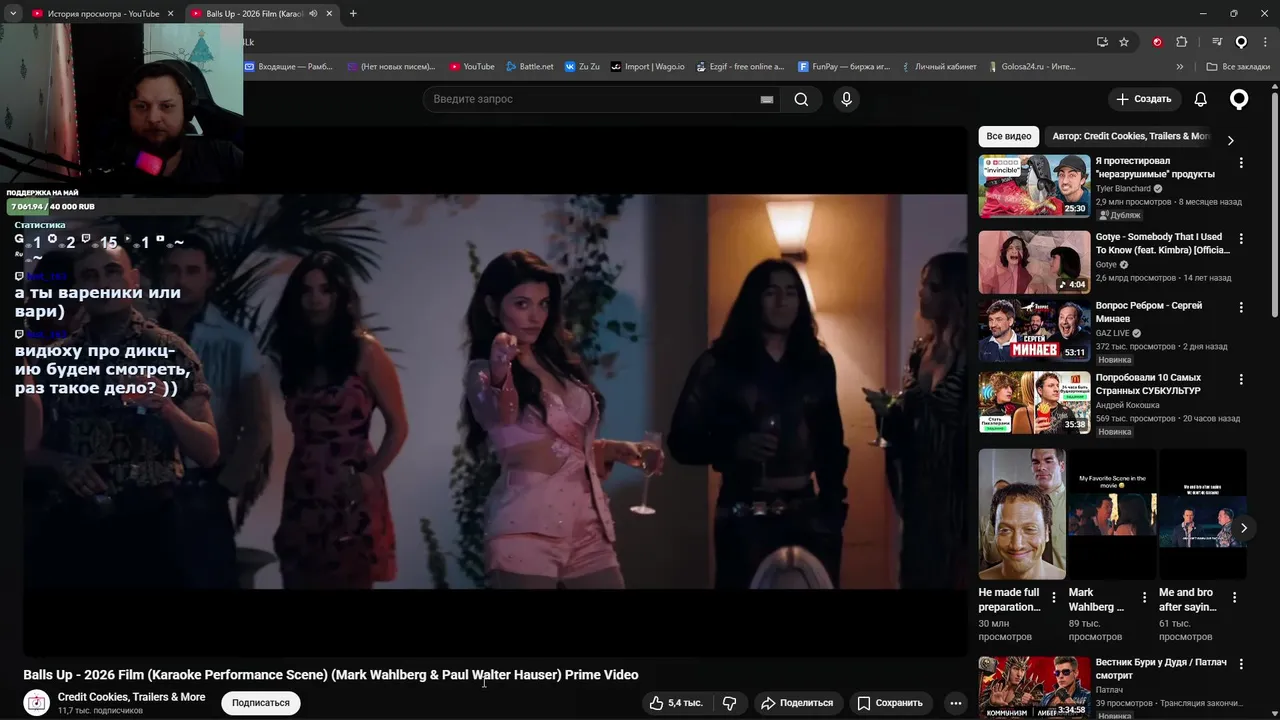Open the Extensions puzzle icon
The image size is (1280, 720).
coord(1181,42)
